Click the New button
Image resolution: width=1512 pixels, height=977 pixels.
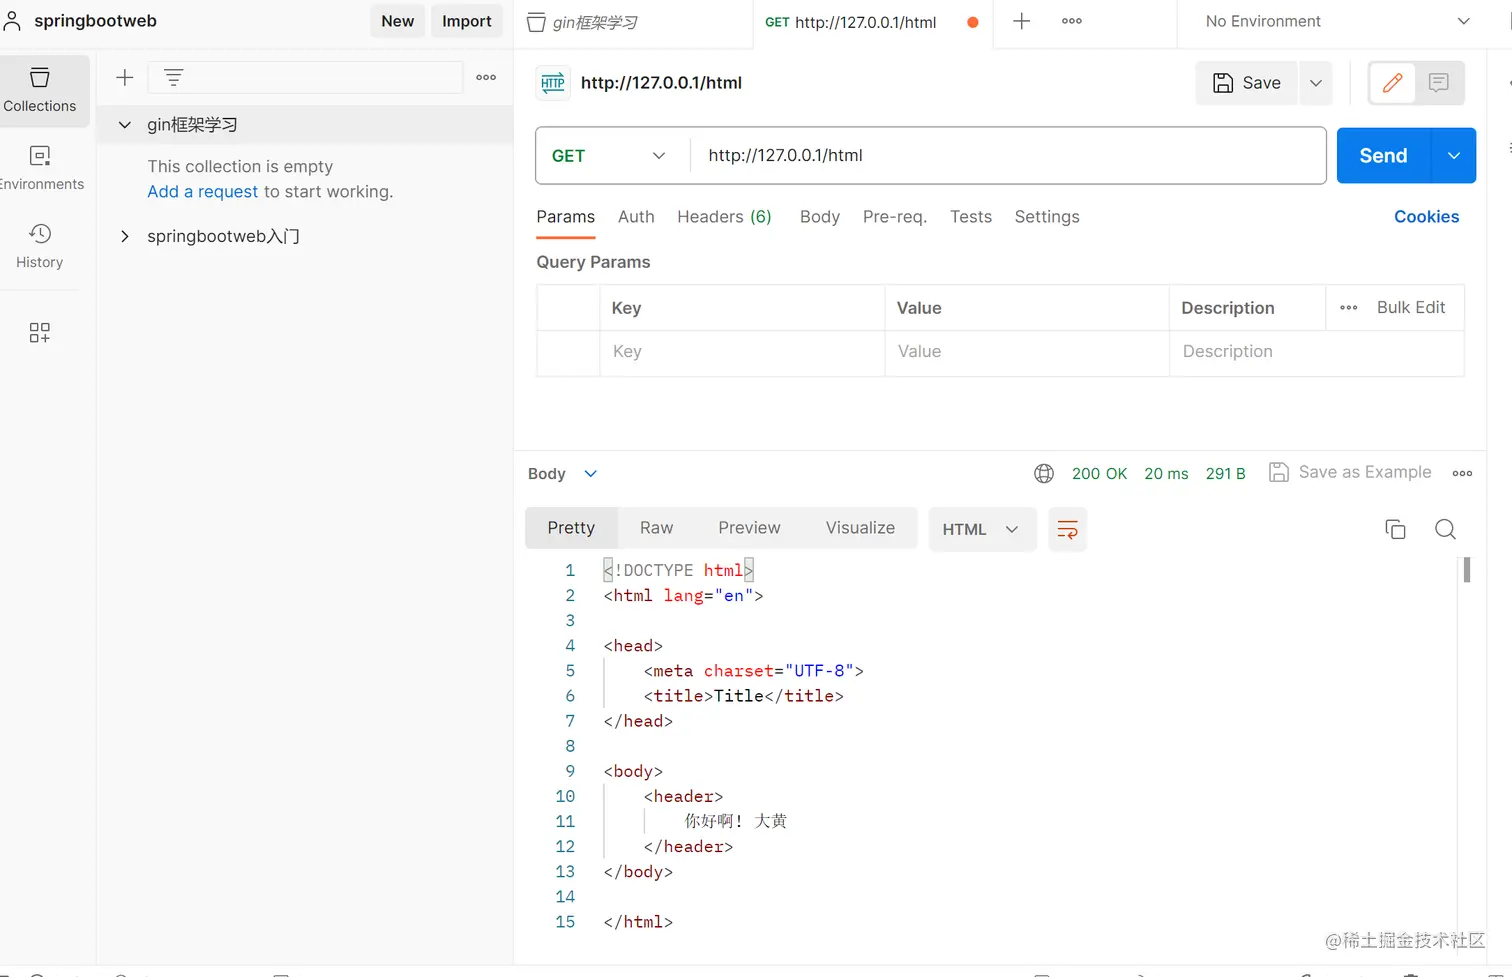[397, 21]
